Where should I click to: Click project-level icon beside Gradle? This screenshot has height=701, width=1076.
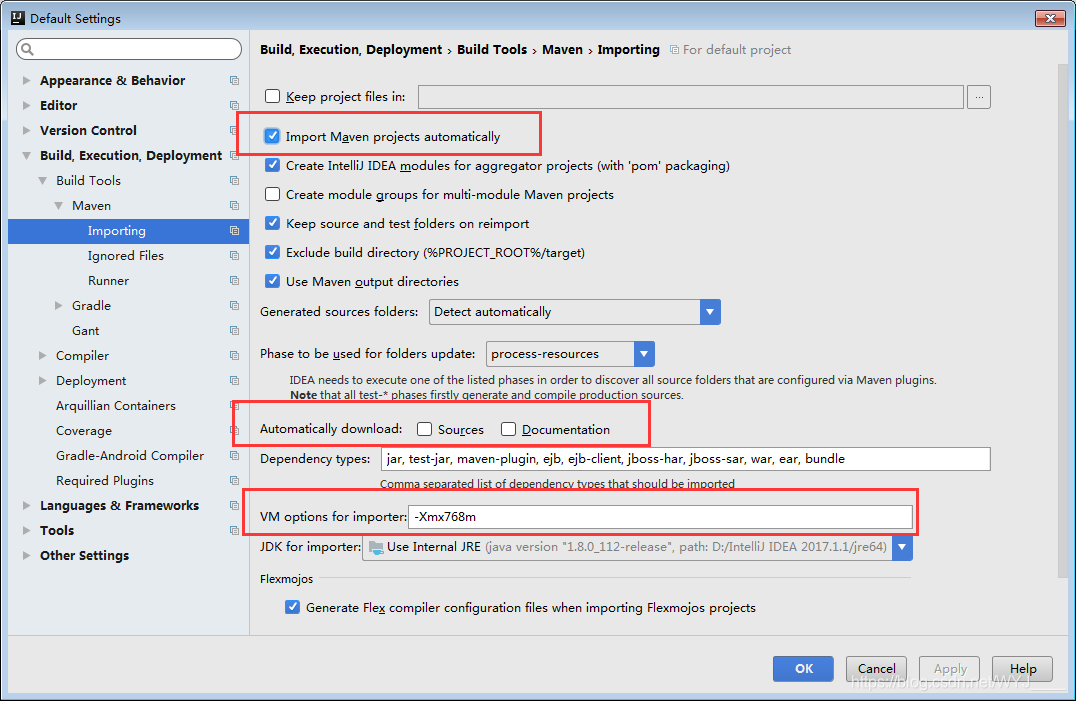234,306
